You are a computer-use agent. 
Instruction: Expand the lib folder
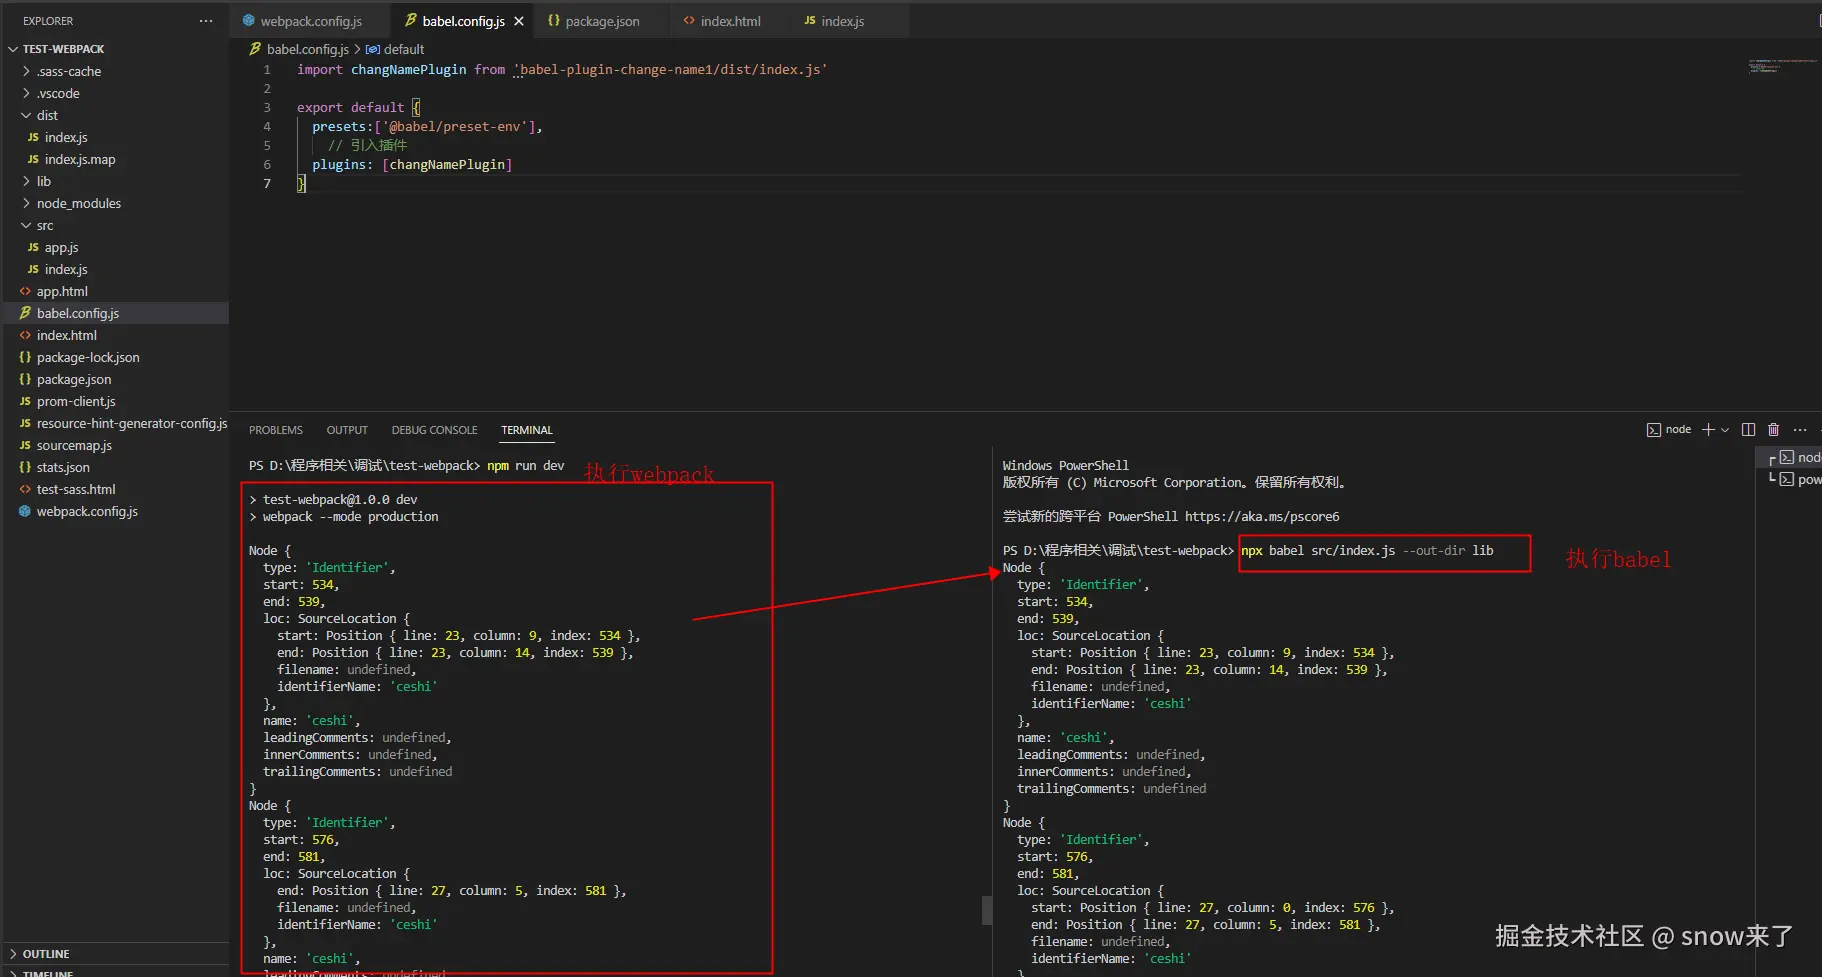26,181
